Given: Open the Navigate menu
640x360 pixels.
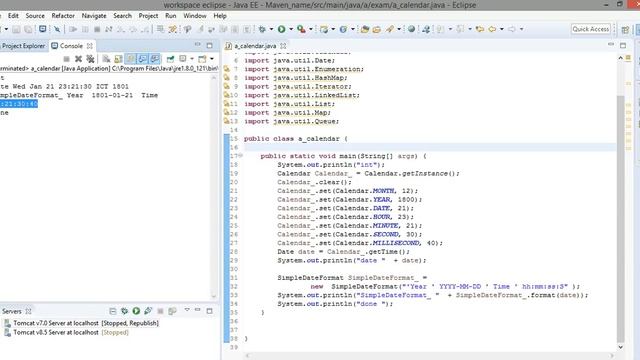Looking at the screenshot, I should [x=94, y=16].
